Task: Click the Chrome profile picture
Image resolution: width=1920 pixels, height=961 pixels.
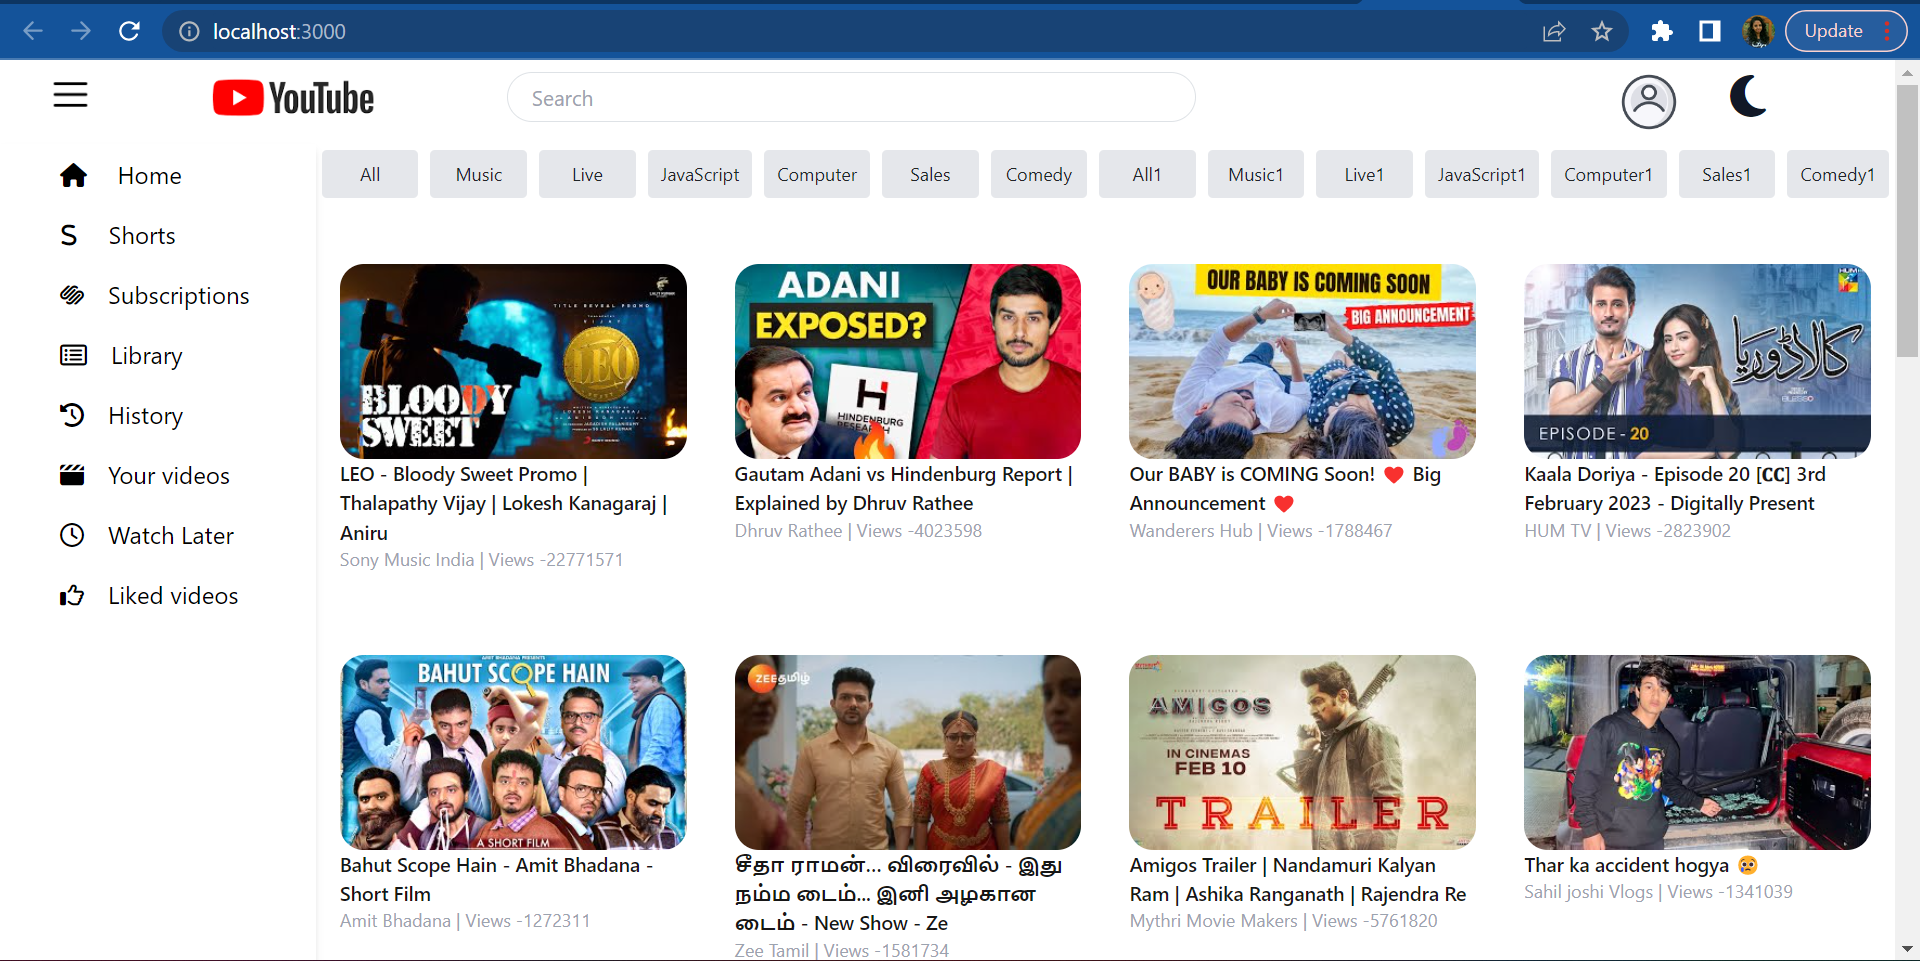Action: pyautogui.click(x=1758, y=31)
